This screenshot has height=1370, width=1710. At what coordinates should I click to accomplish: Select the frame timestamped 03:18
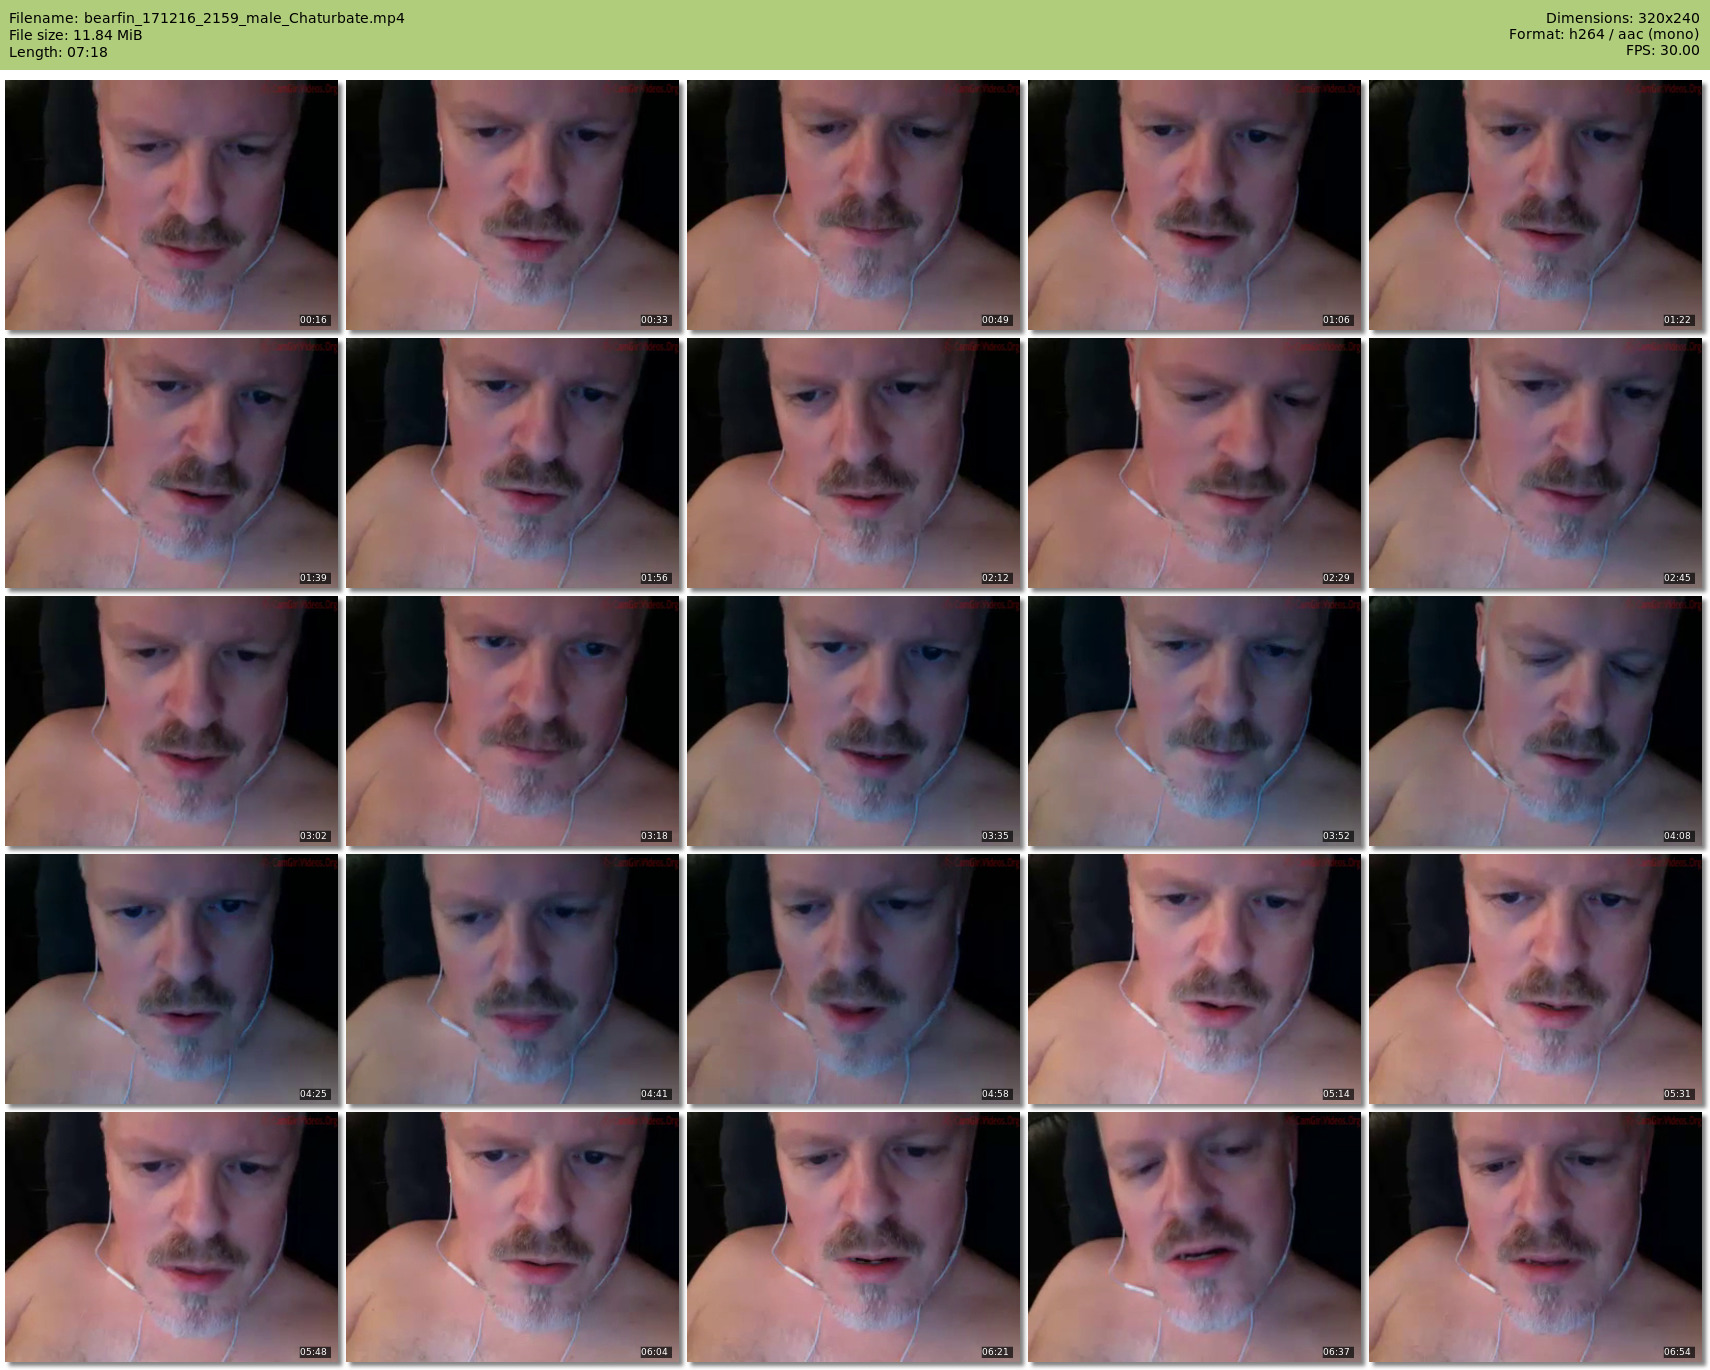[512, 721]
